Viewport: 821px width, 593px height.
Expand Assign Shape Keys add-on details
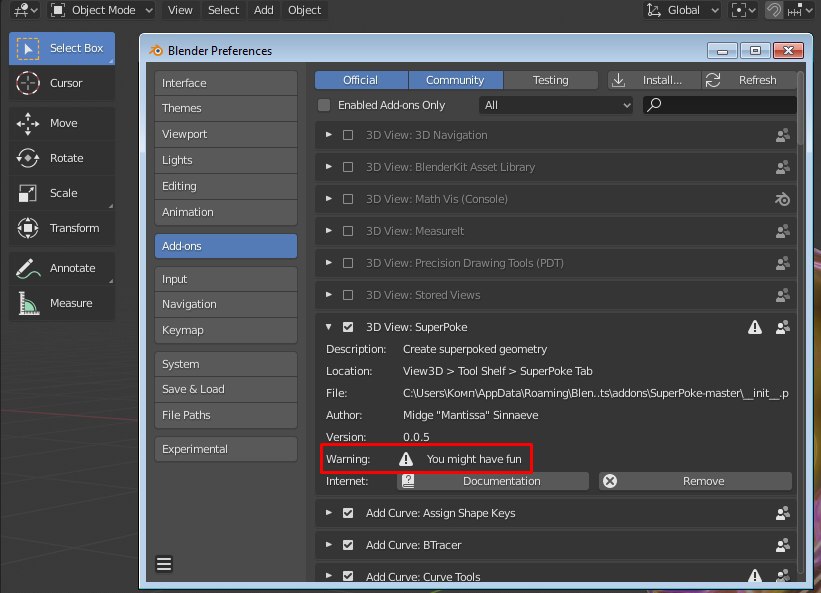coord(328,513)
